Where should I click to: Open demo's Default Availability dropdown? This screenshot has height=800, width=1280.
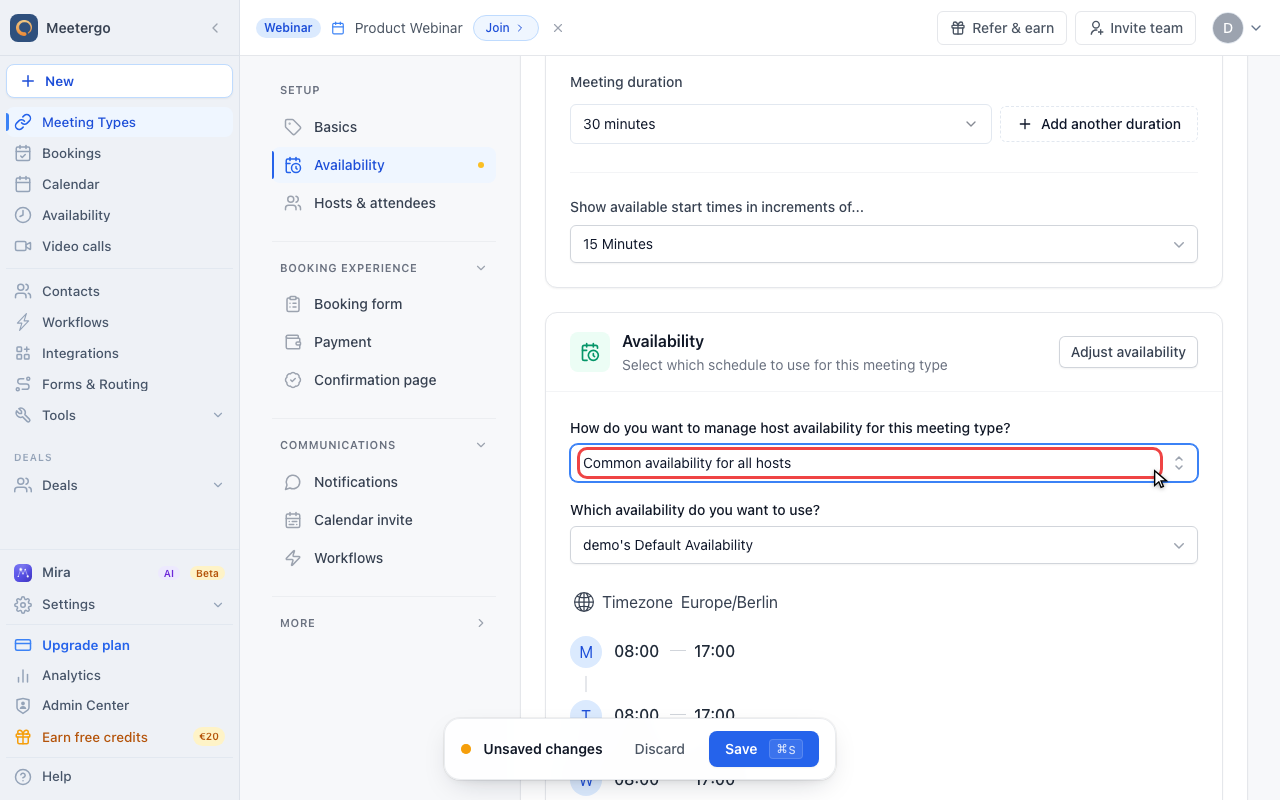click(x=884, y=545)
